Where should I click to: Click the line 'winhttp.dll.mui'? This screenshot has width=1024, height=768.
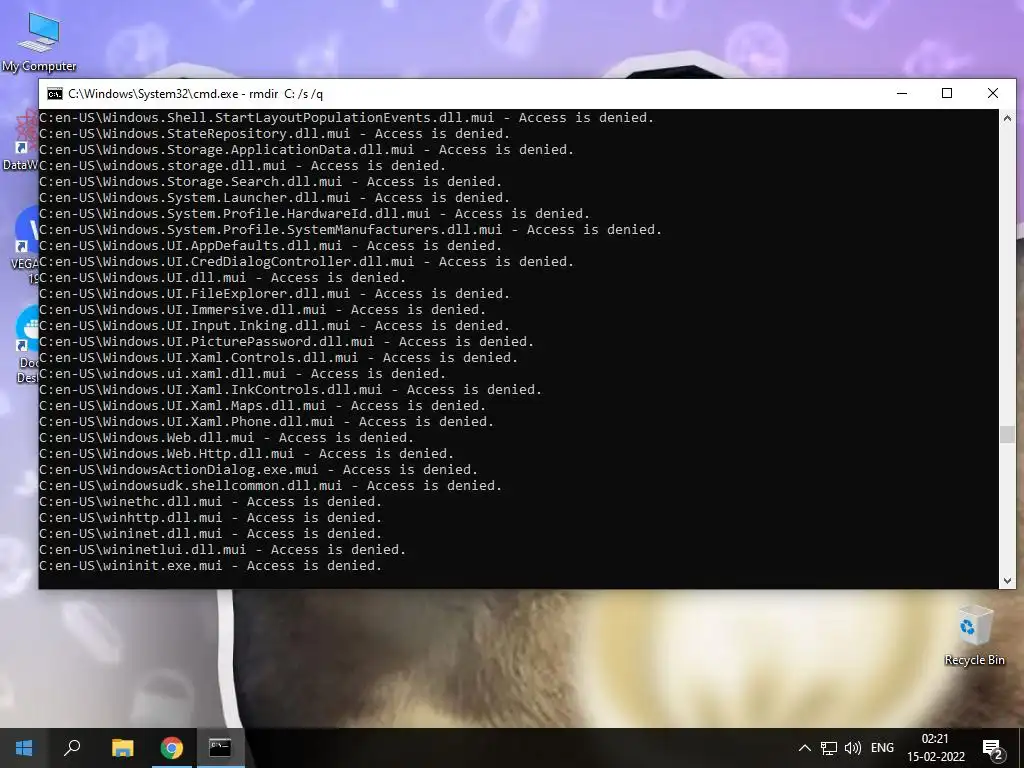[x=210, y=518]
